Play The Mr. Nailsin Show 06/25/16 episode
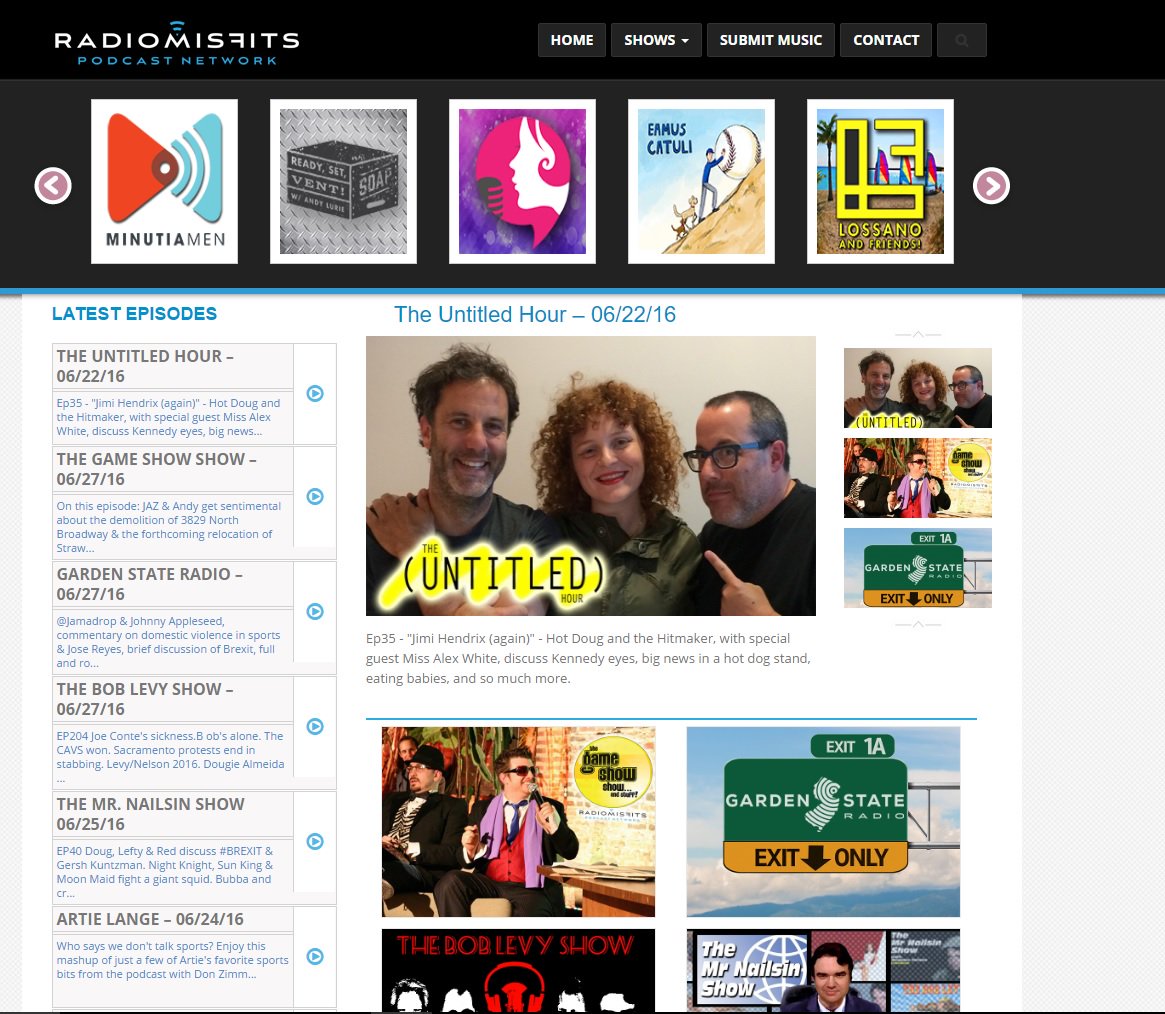This screenshot has height=1014, width=1165. [315, 842]
